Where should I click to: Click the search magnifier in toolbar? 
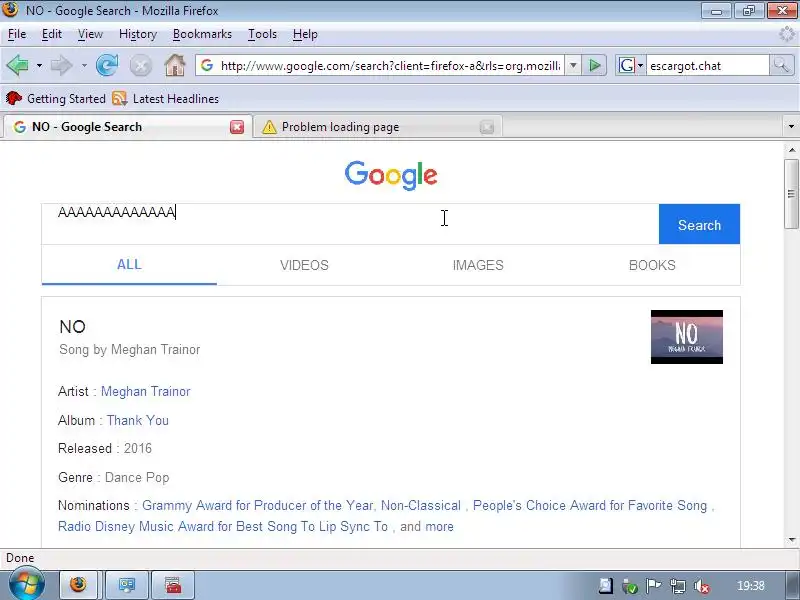pyautogui.click(x=781, y=65)
